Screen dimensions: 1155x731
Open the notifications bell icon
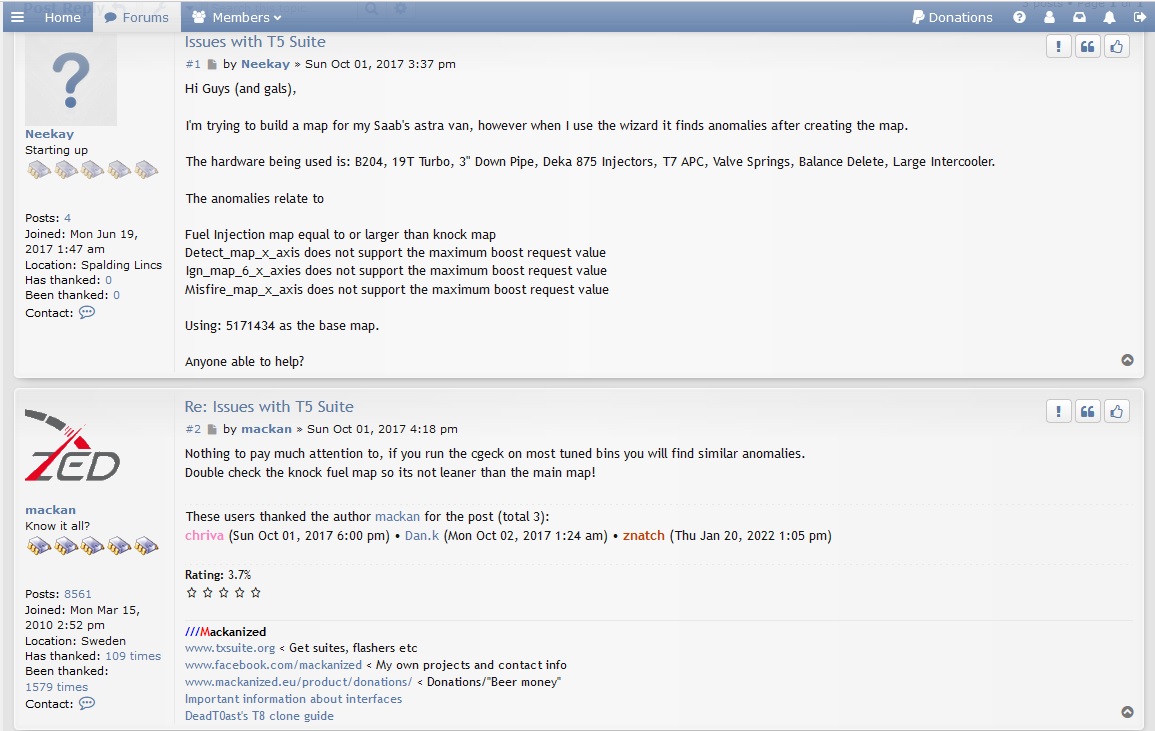click(x=1109, y=17)
